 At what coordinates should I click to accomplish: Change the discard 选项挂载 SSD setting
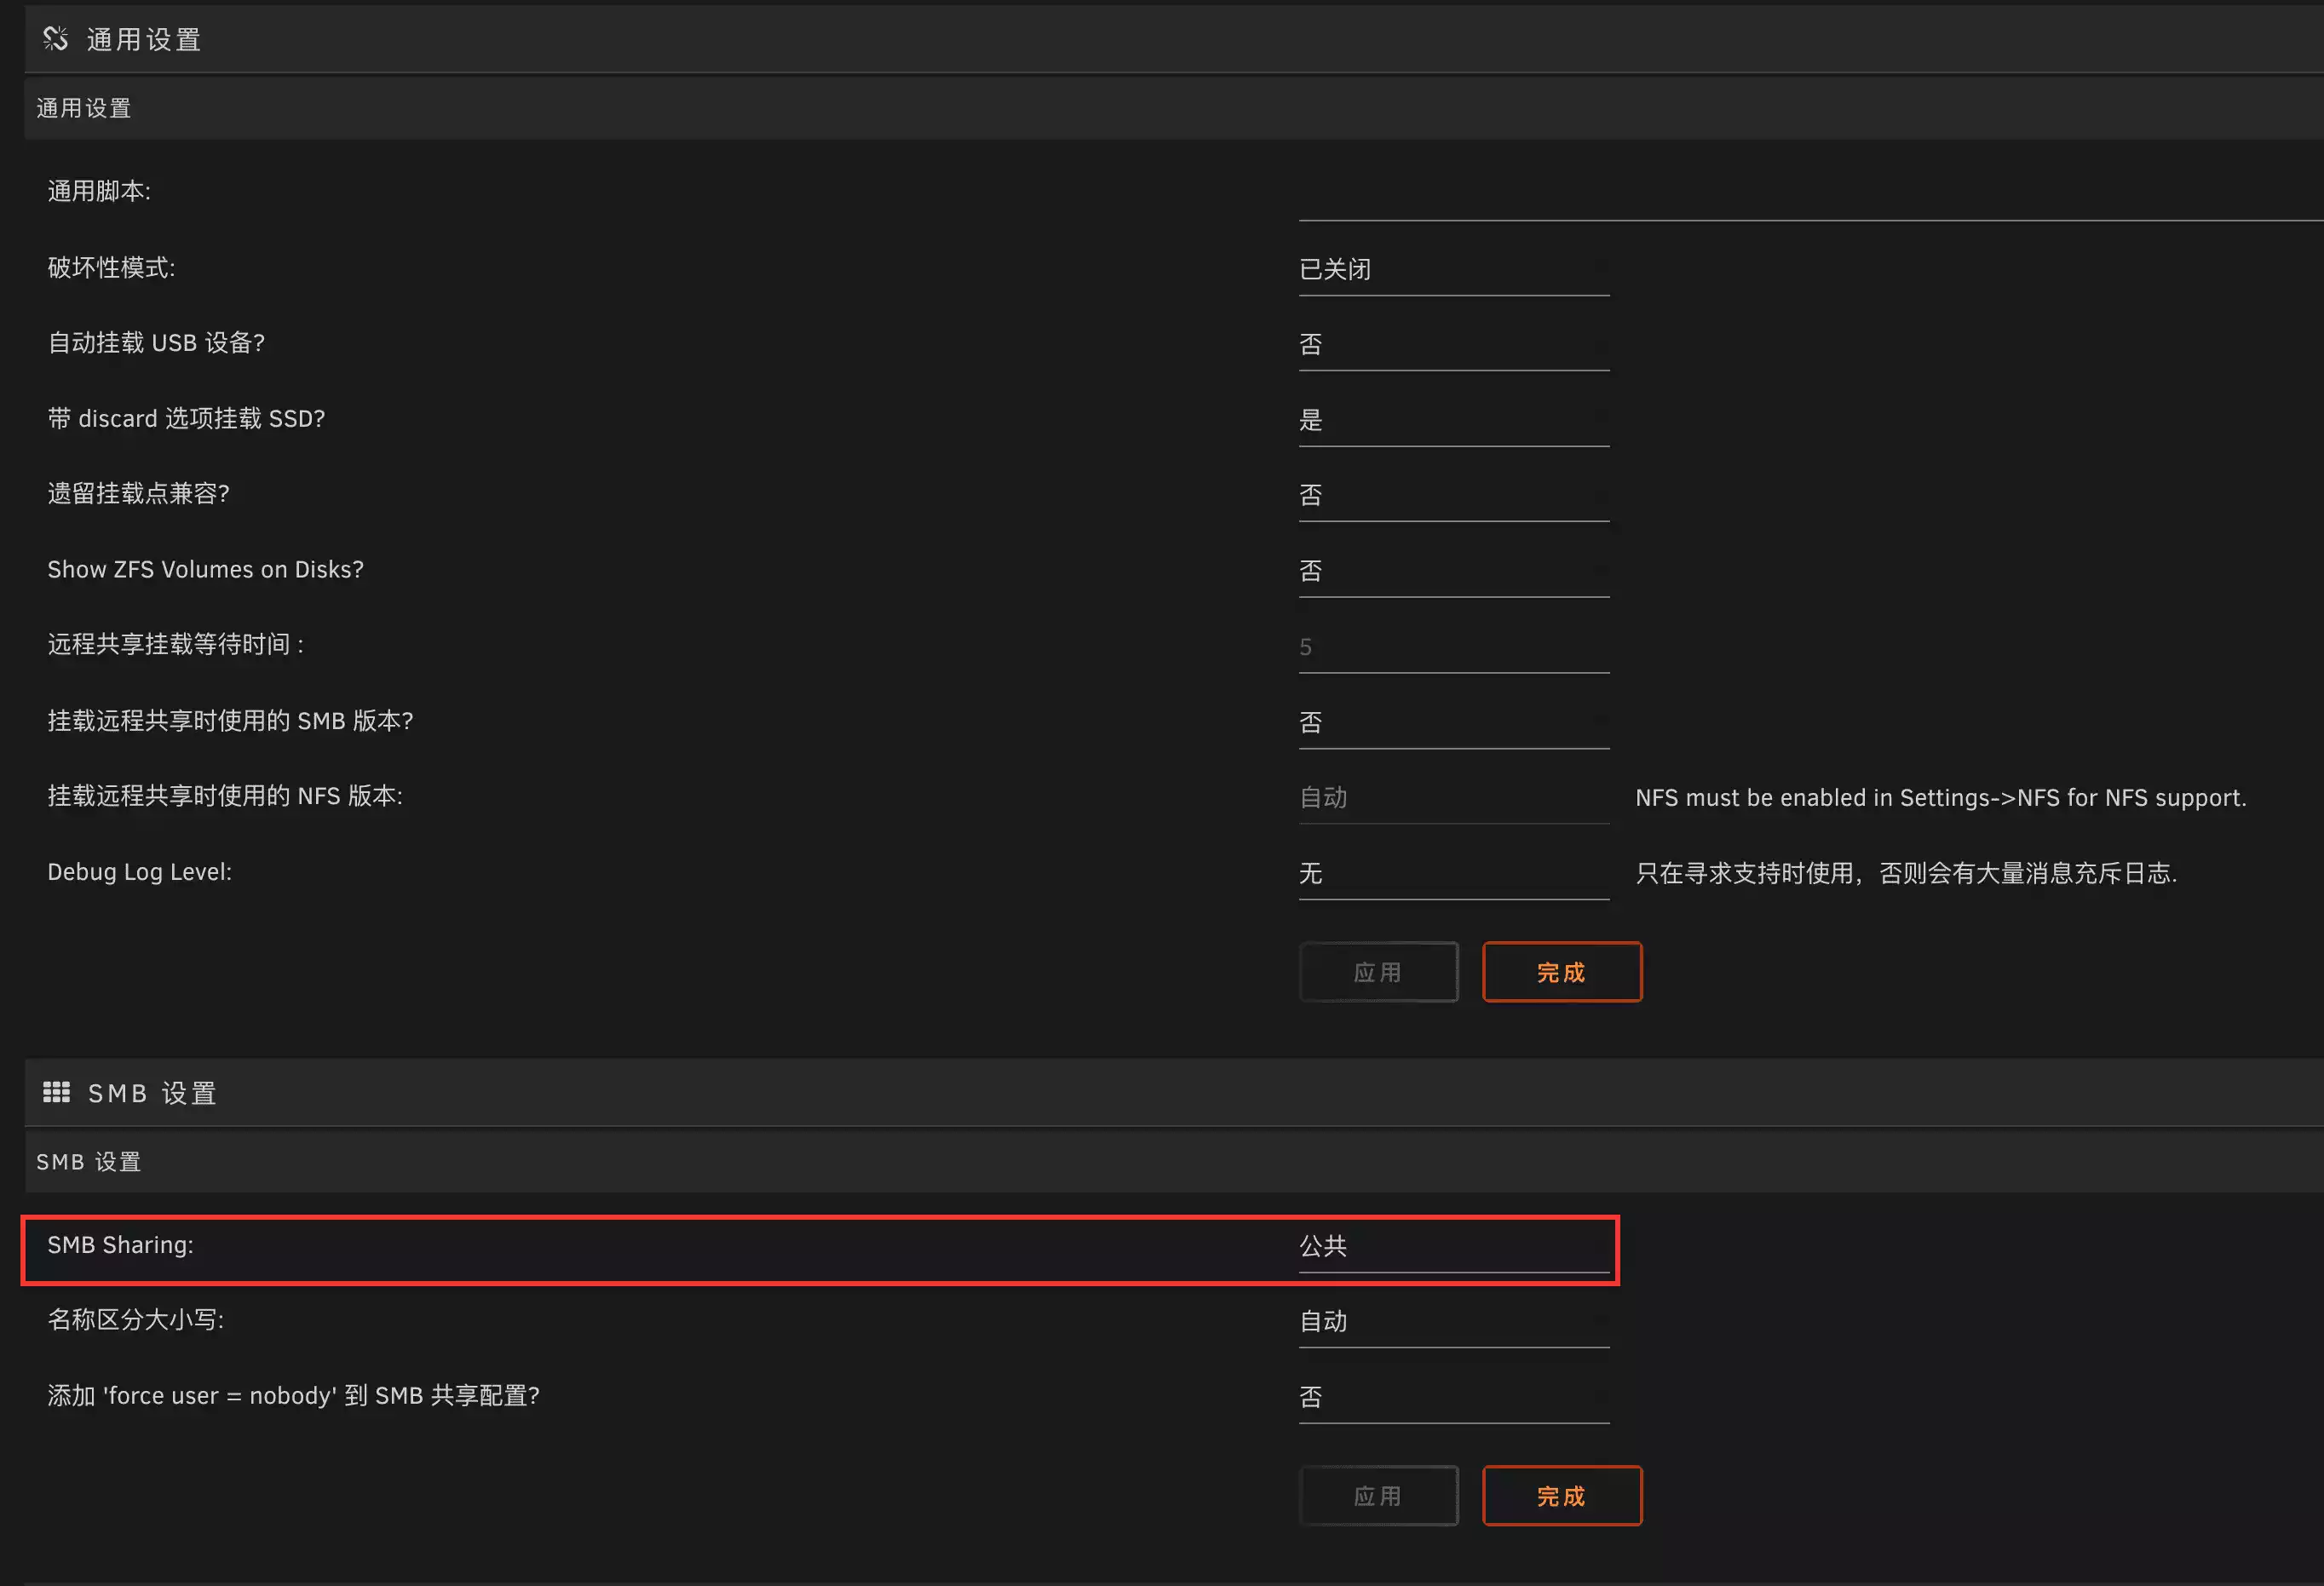(x=1453, y=420)
